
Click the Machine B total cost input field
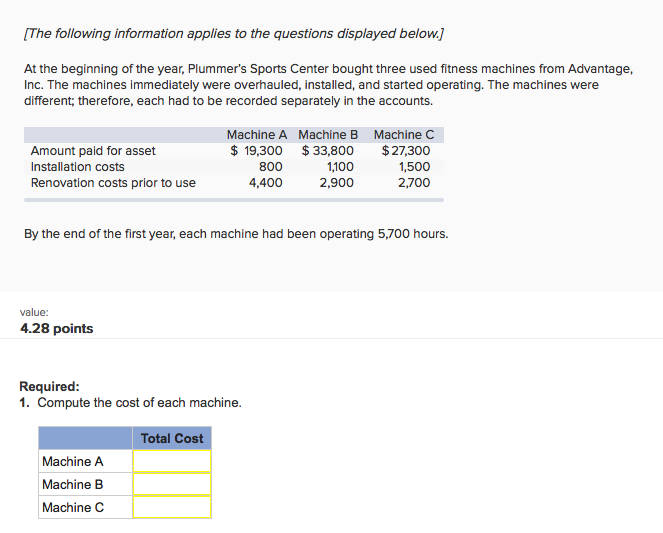(172, 484)
